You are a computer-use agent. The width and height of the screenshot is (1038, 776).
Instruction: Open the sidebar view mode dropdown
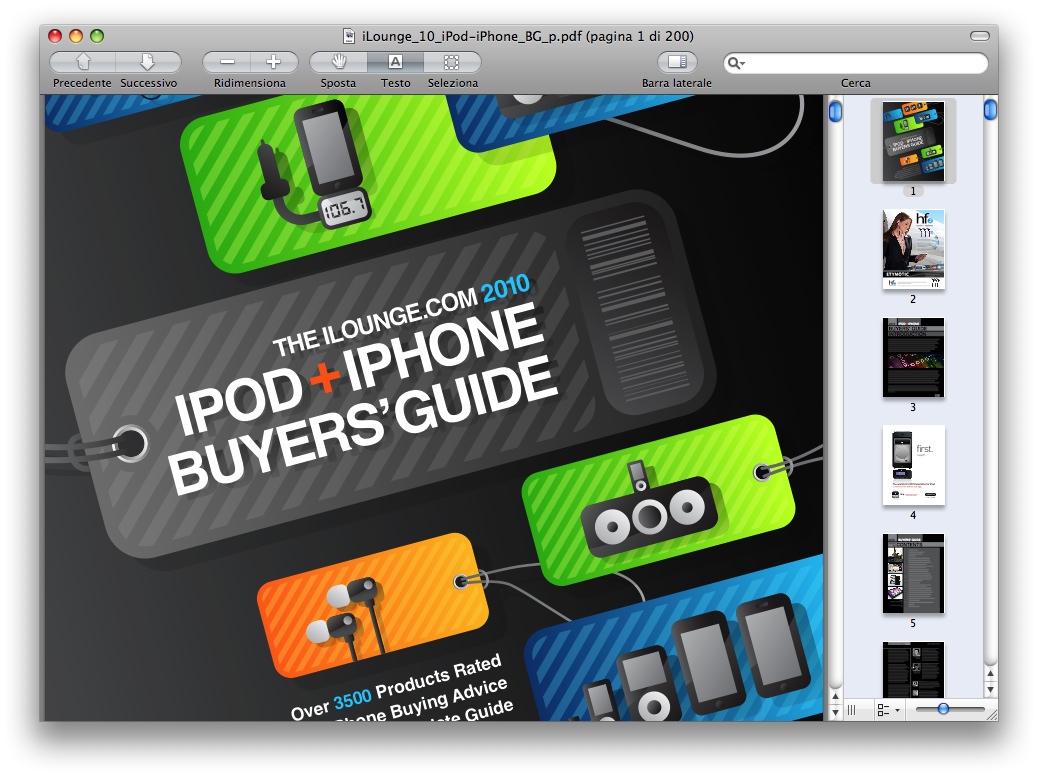tap(888, 710)
